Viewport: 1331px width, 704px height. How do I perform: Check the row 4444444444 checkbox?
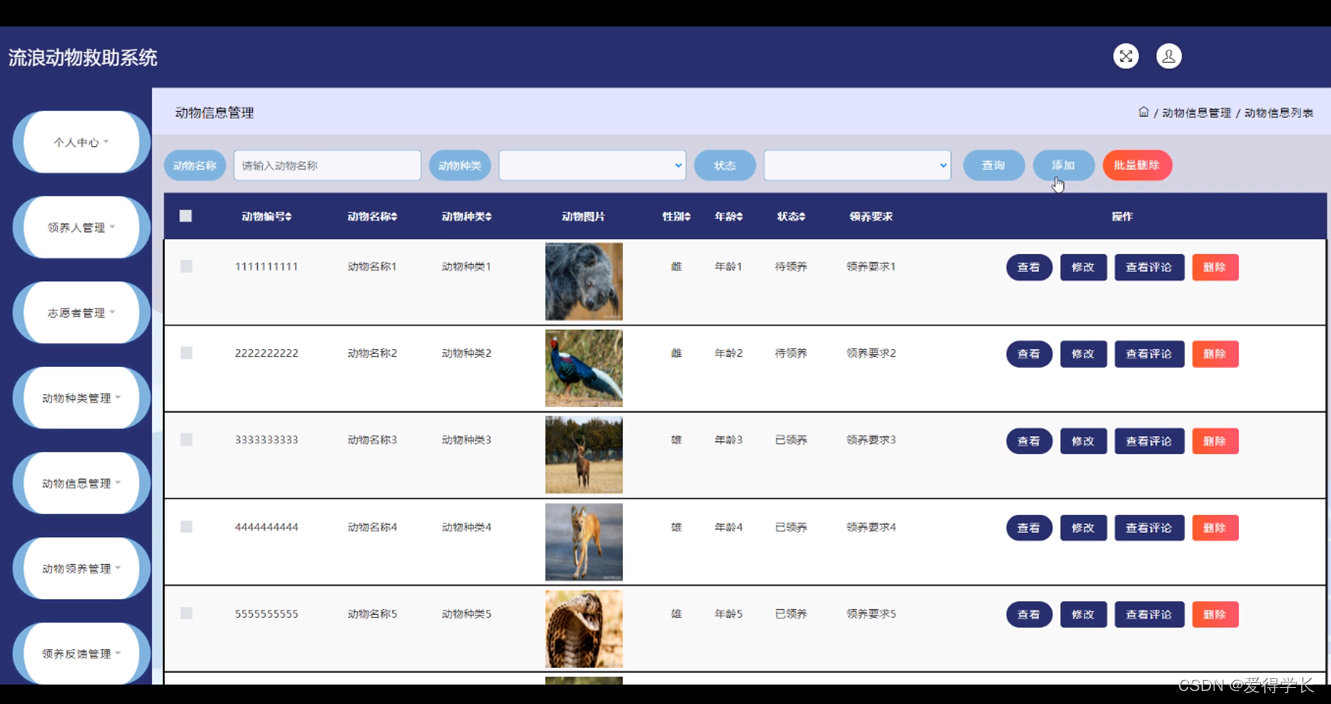pos(186,527)
